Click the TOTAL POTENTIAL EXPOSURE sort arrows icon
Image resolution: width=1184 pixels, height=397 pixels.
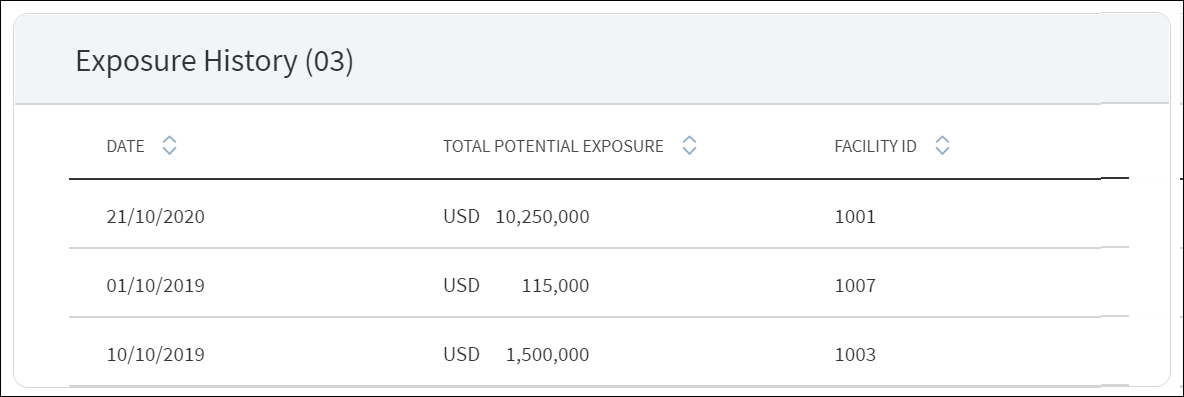coord(689,146)
